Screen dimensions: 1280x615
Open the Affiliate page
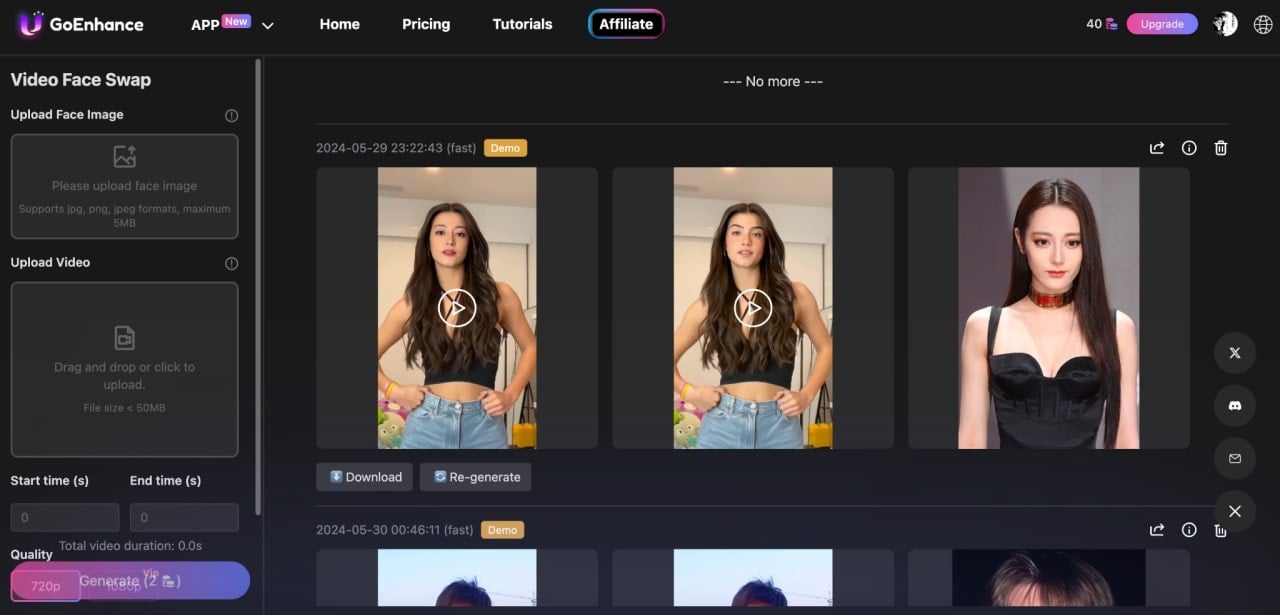point(626,24)
